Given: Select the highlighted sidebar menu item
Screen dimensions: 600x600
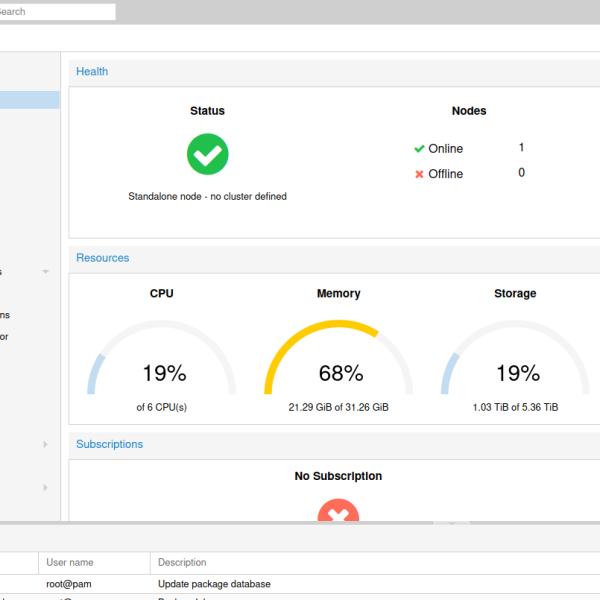Looking at the screenshot, I should [29, 100].
